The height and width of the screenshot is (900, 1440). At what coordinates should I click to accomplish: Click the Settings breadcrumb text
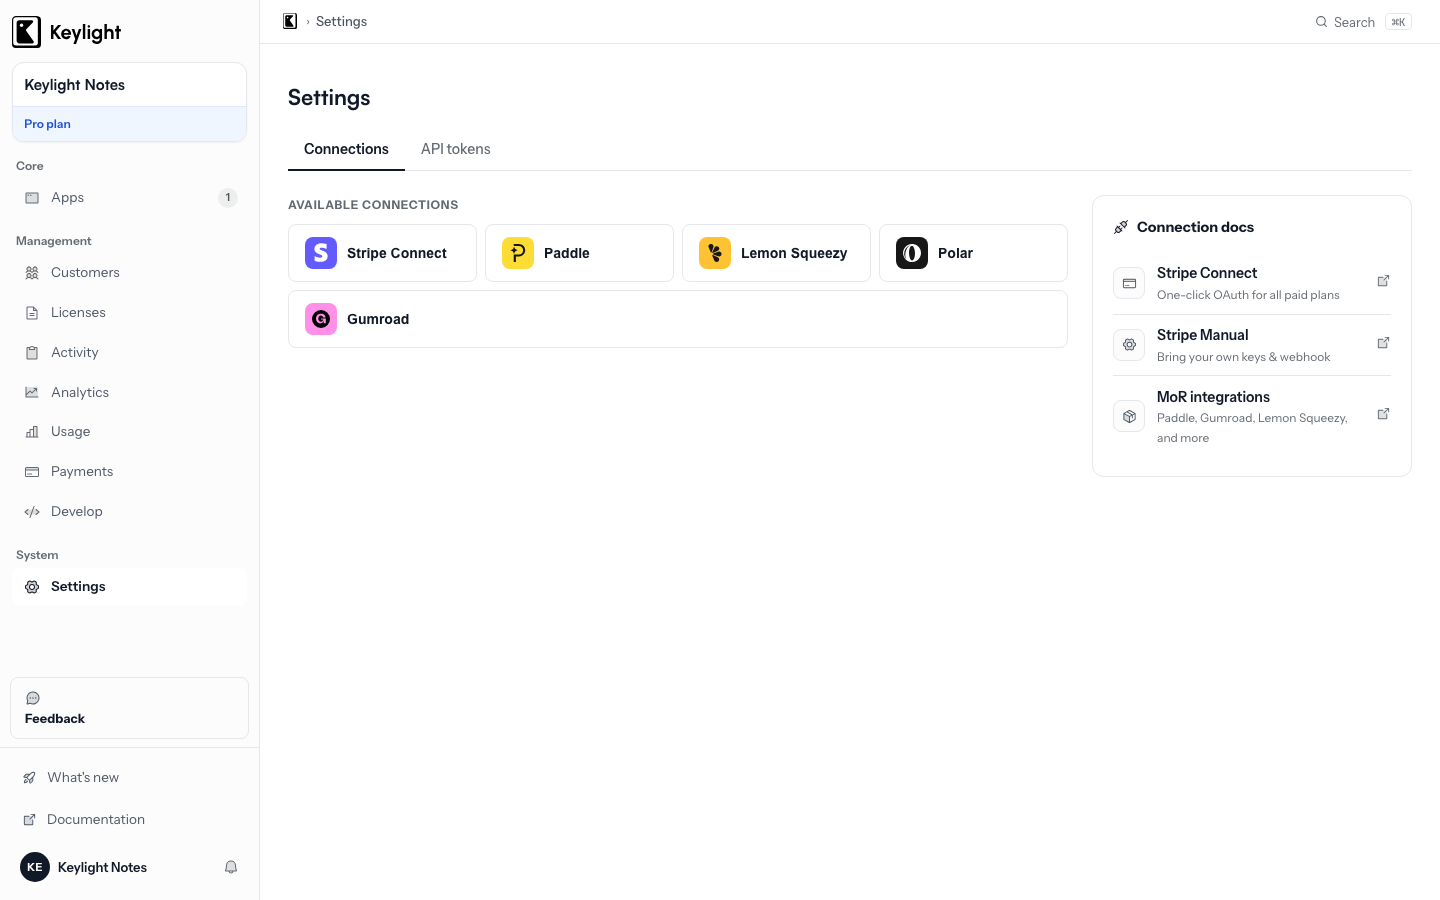pyautogui.click(x=341, y=21)
